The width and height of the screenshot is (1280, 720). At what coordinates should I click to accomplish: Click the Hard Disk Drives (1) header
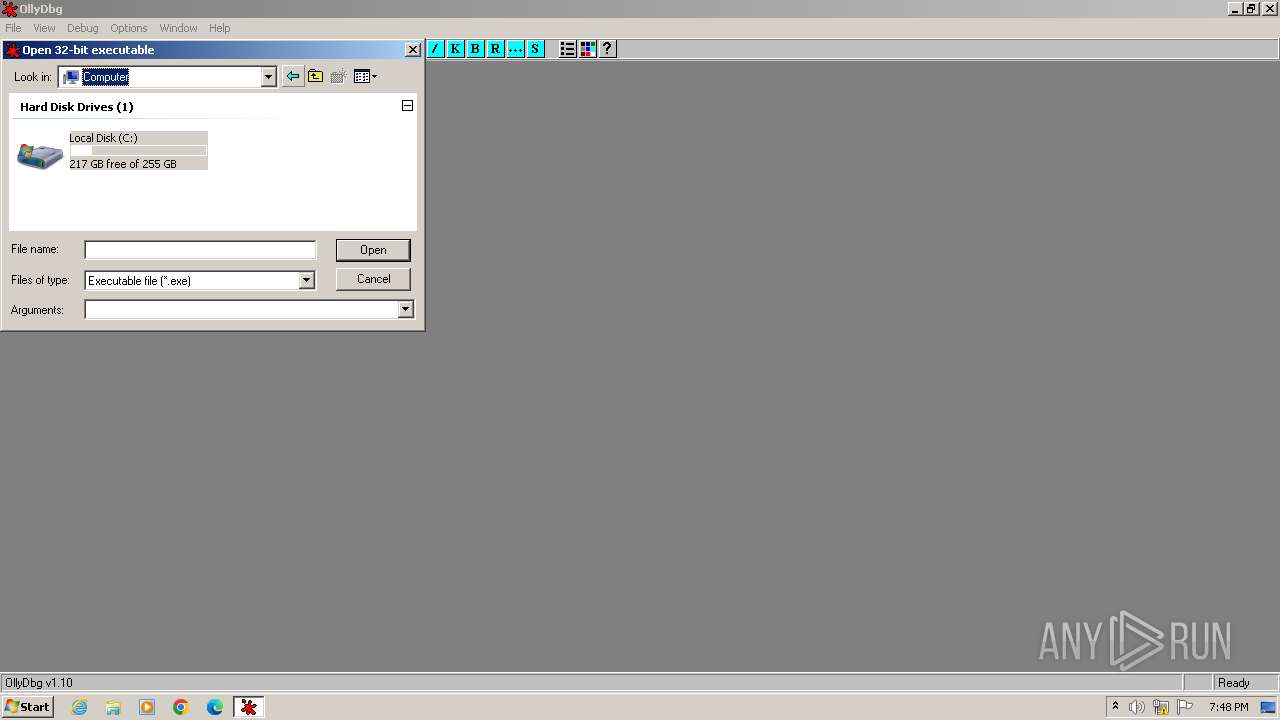76,107
